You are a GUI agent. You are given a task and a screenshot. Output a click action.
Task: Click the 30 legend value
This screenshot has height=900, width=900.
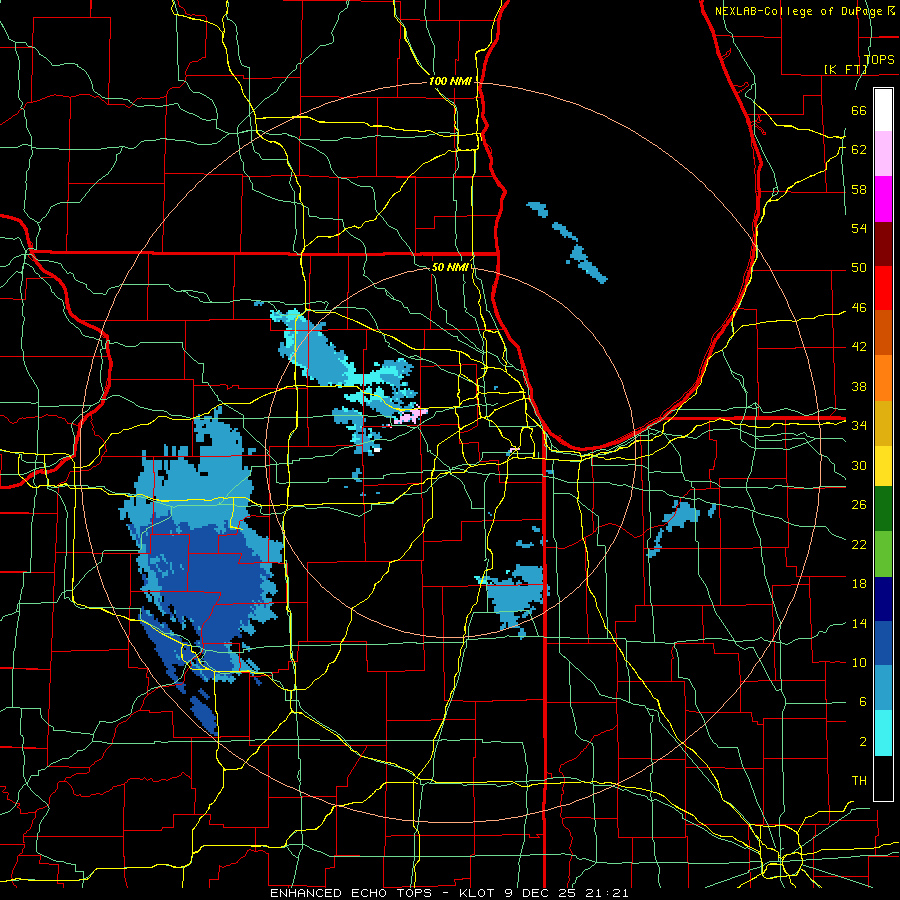tap(859, 465)
